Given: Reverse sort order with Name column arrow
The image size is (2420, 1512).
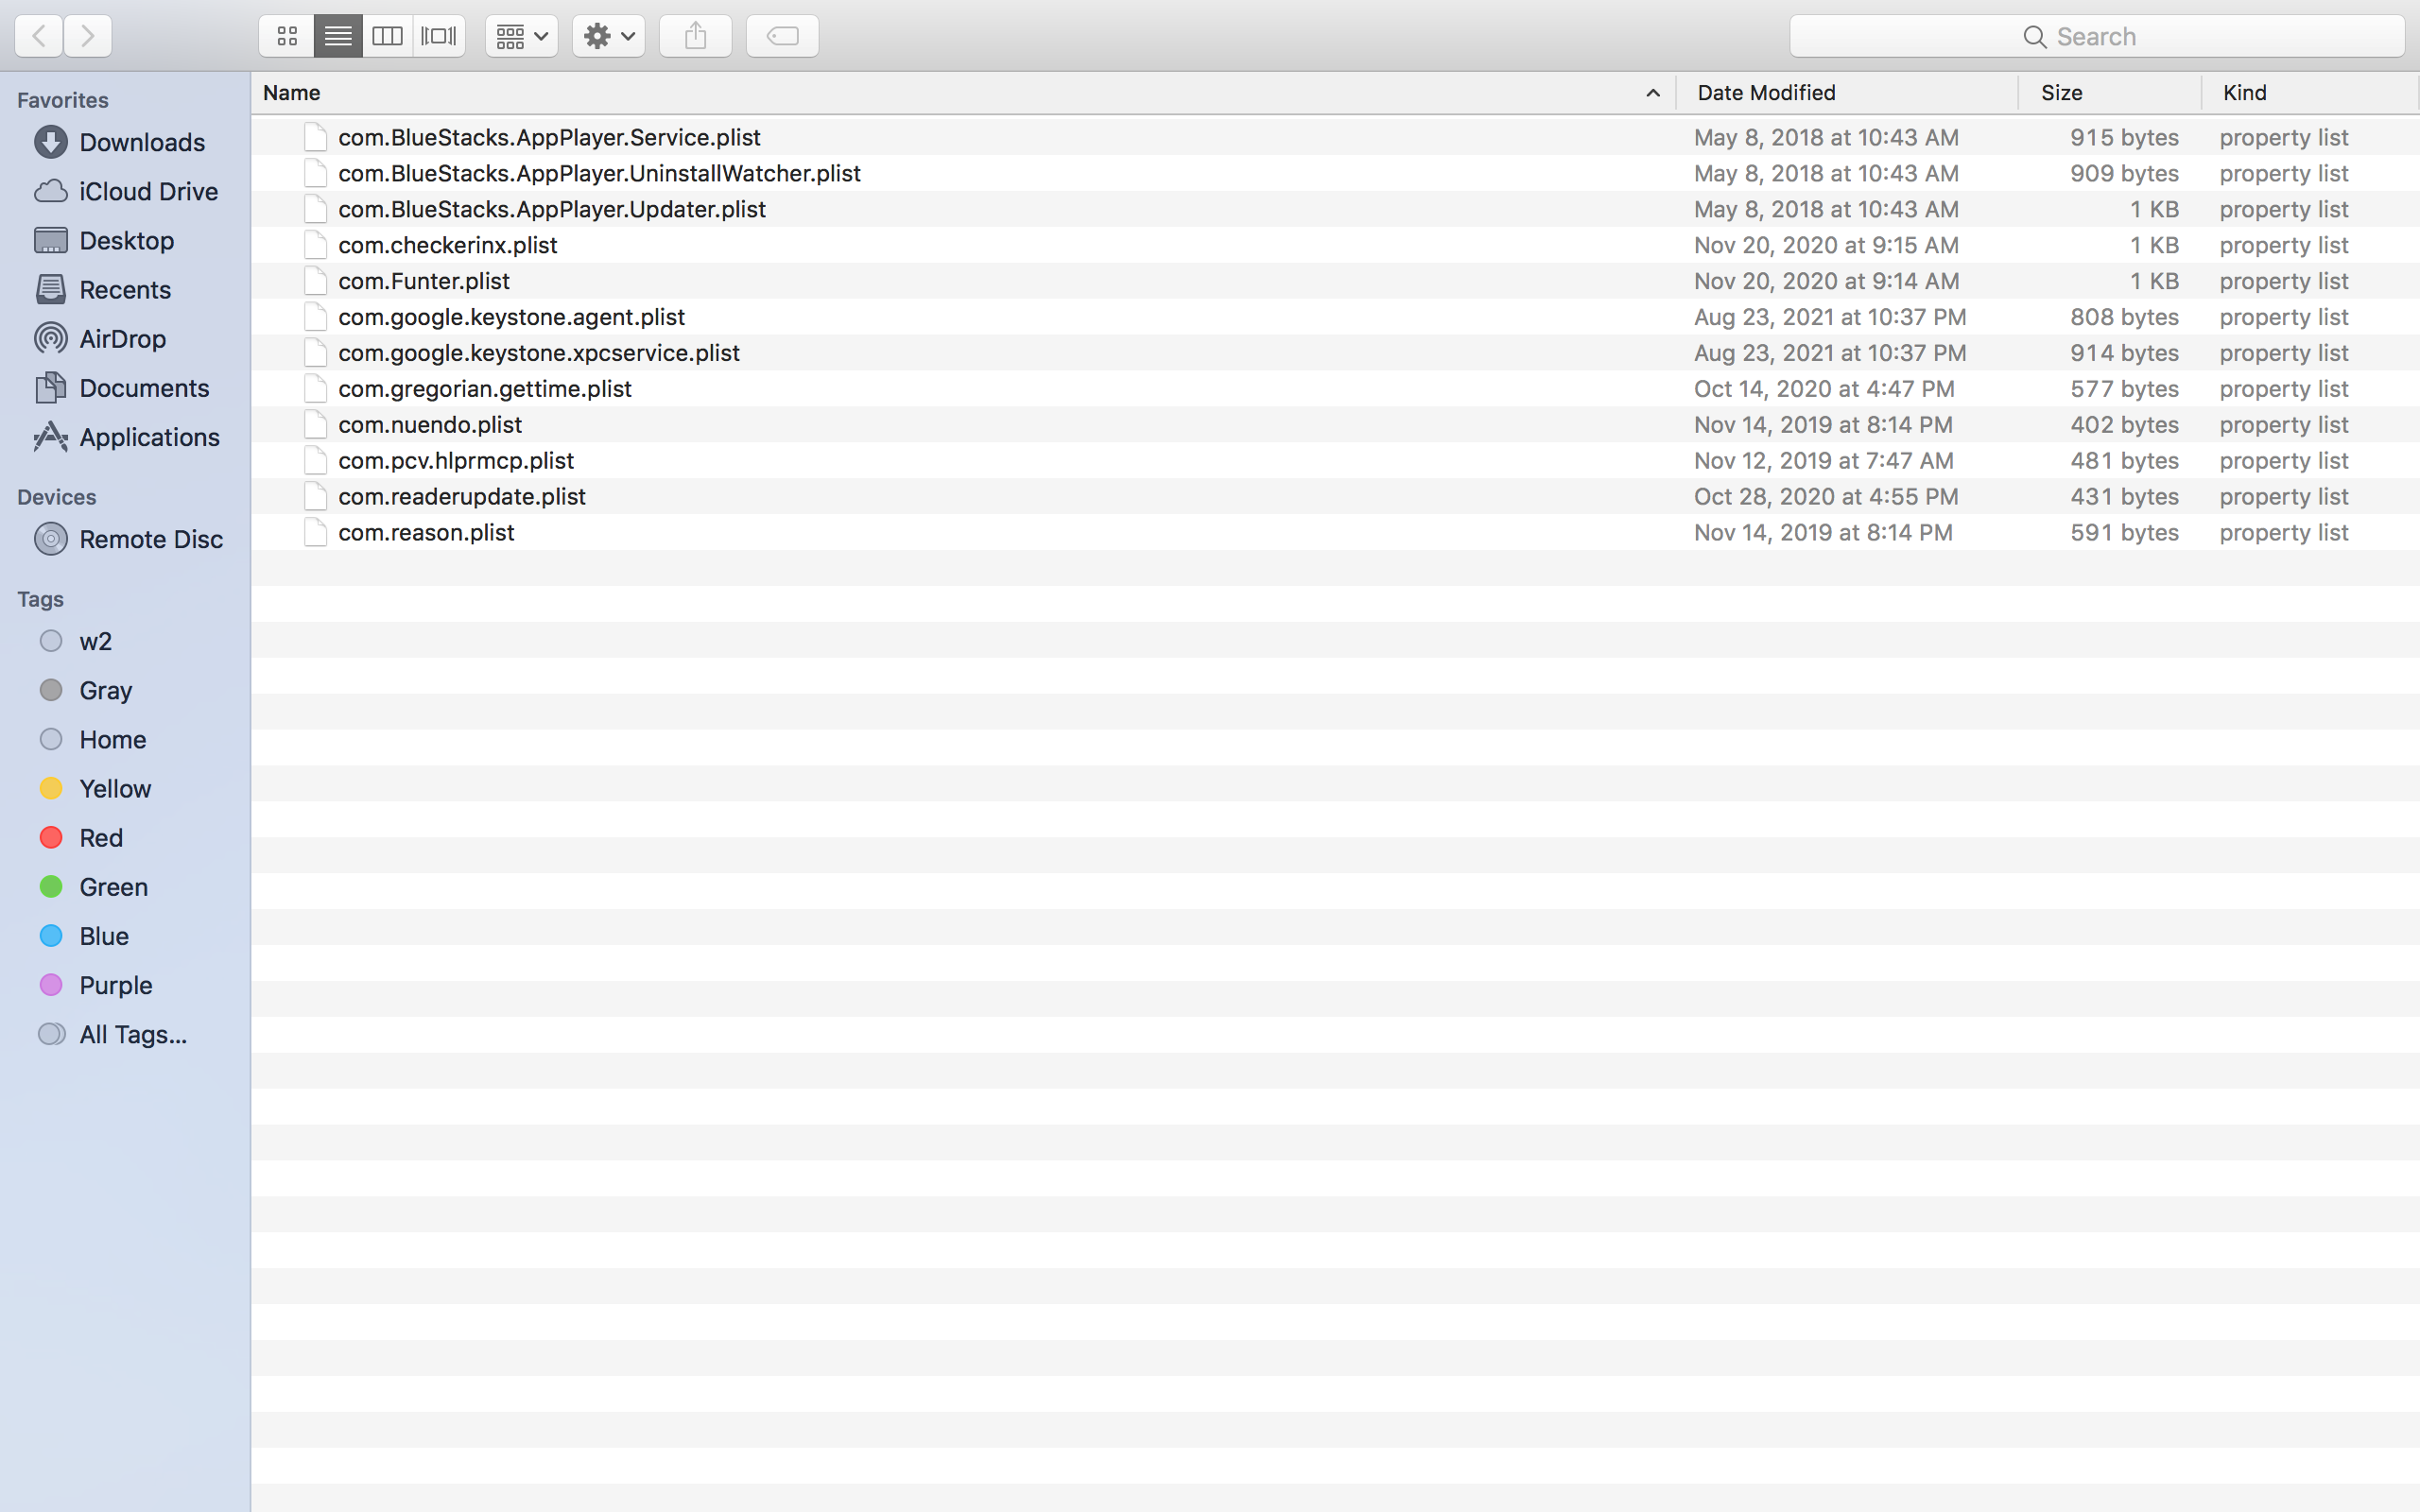Looking at the screenshot, I should coord(1652,93).
